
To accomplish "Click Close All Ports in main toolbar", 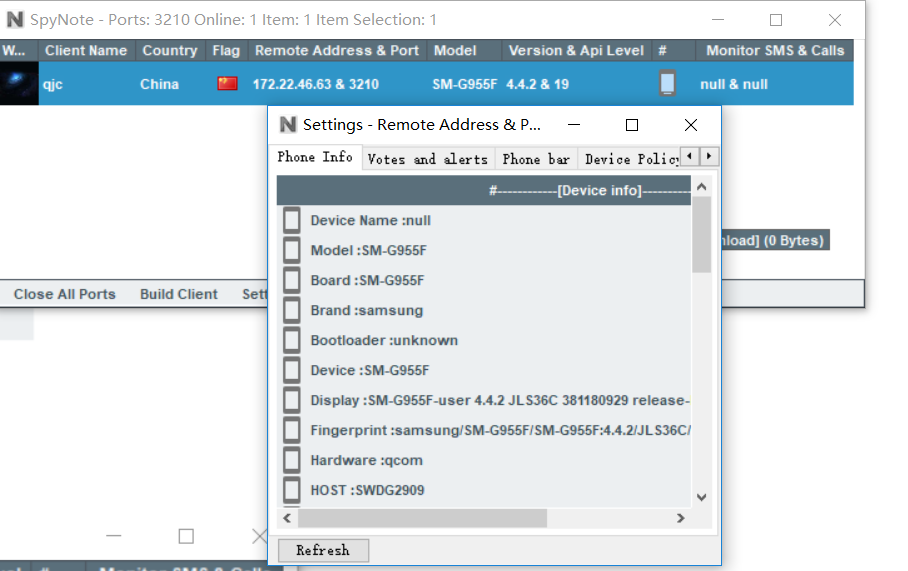I will [x=65, y=294].
